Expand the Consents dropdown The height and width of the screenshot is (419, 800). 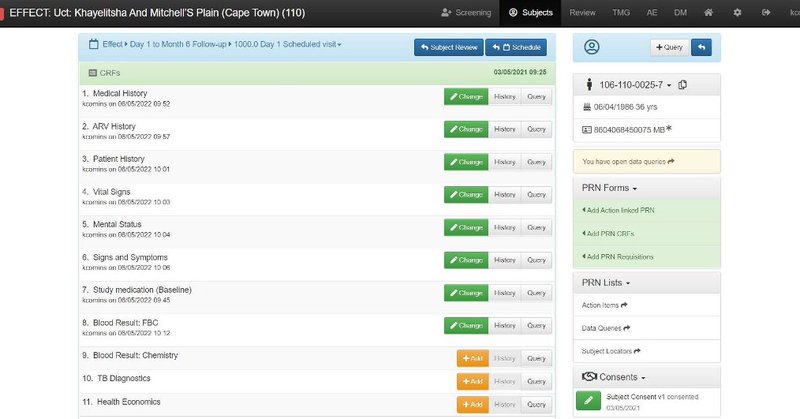point(622,377)
